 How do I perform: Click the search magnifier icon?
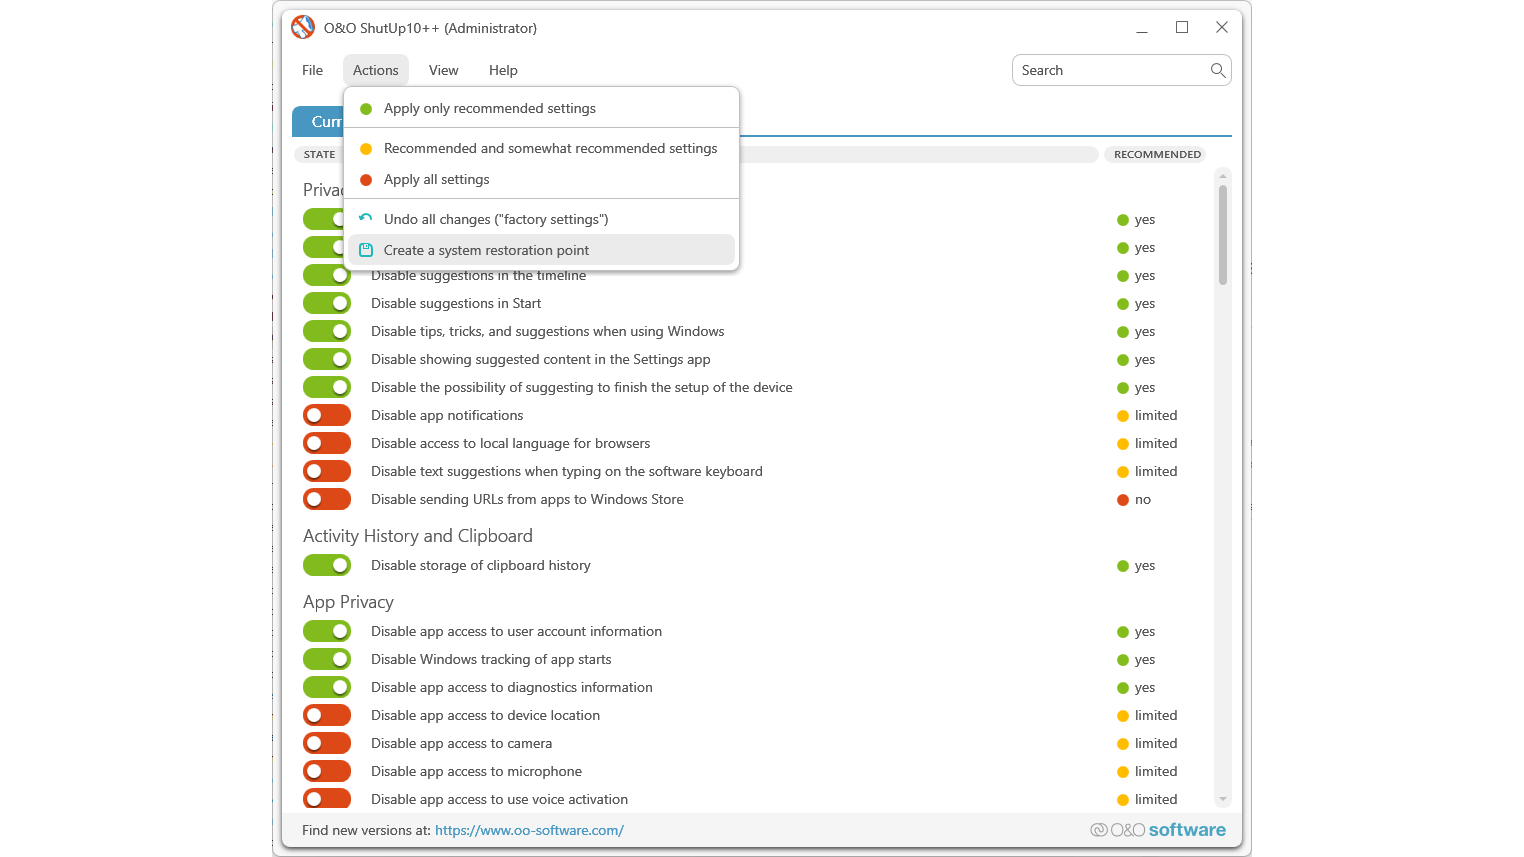(x=1217, y=70)
